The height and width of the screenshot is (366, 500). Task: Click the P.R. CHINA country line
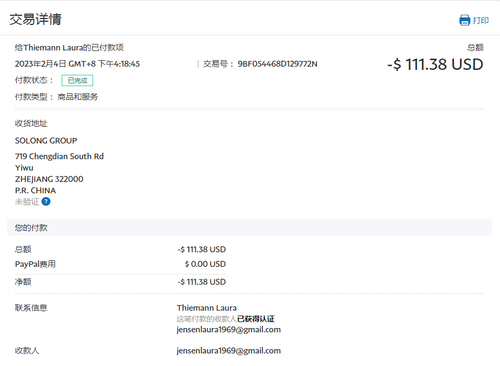point(35,190)
